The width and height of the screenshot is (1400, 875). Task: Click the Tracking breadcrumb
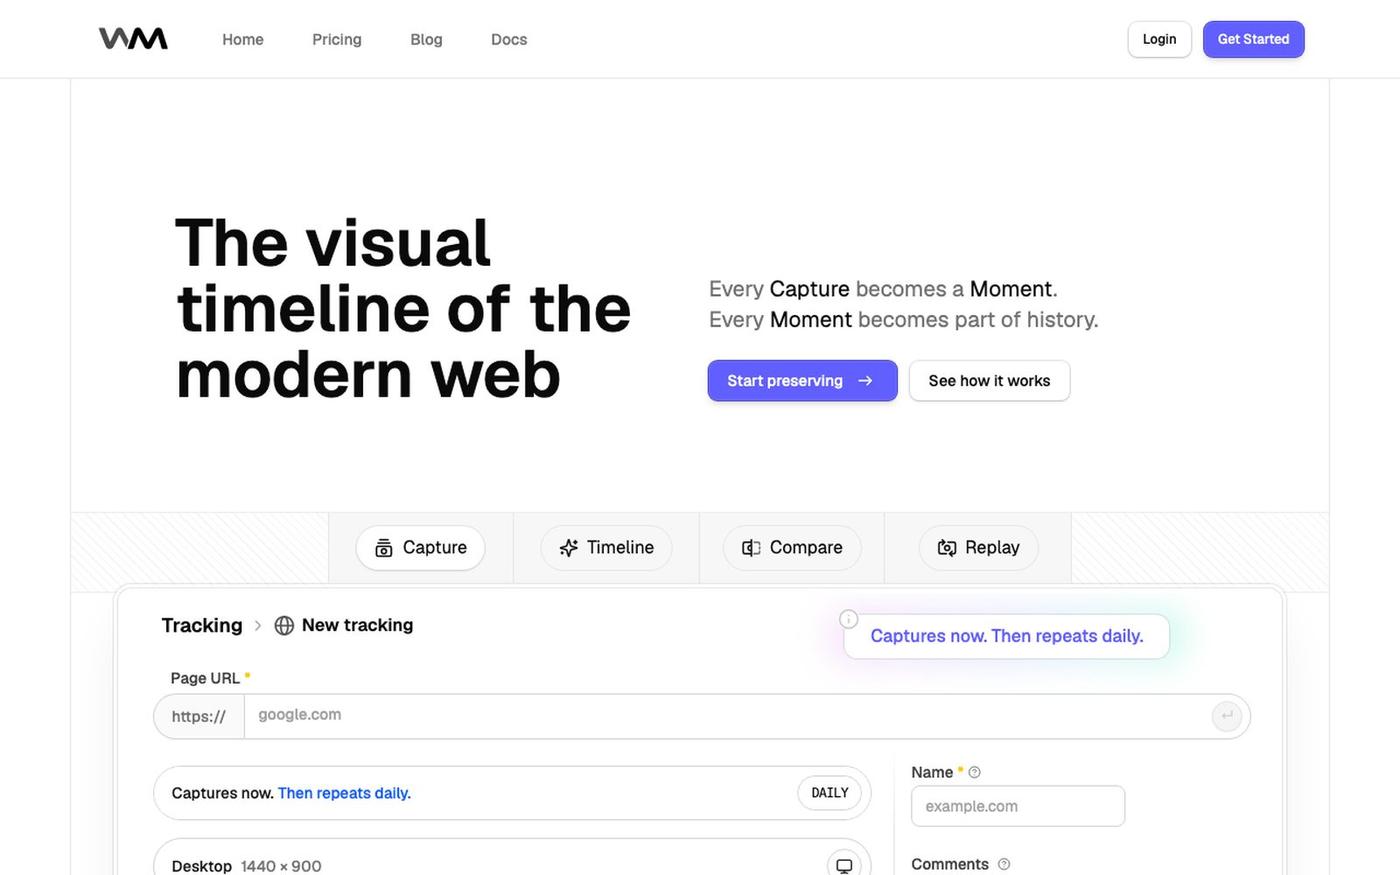click(x=202, y=625)
